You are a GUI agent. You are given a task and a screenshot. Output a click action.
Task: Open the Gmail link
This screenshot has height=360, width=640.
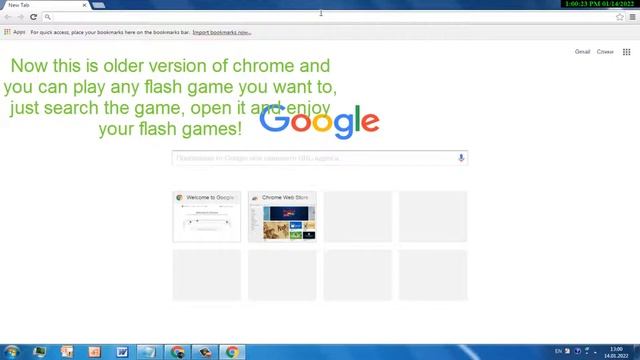coord(582,52)
